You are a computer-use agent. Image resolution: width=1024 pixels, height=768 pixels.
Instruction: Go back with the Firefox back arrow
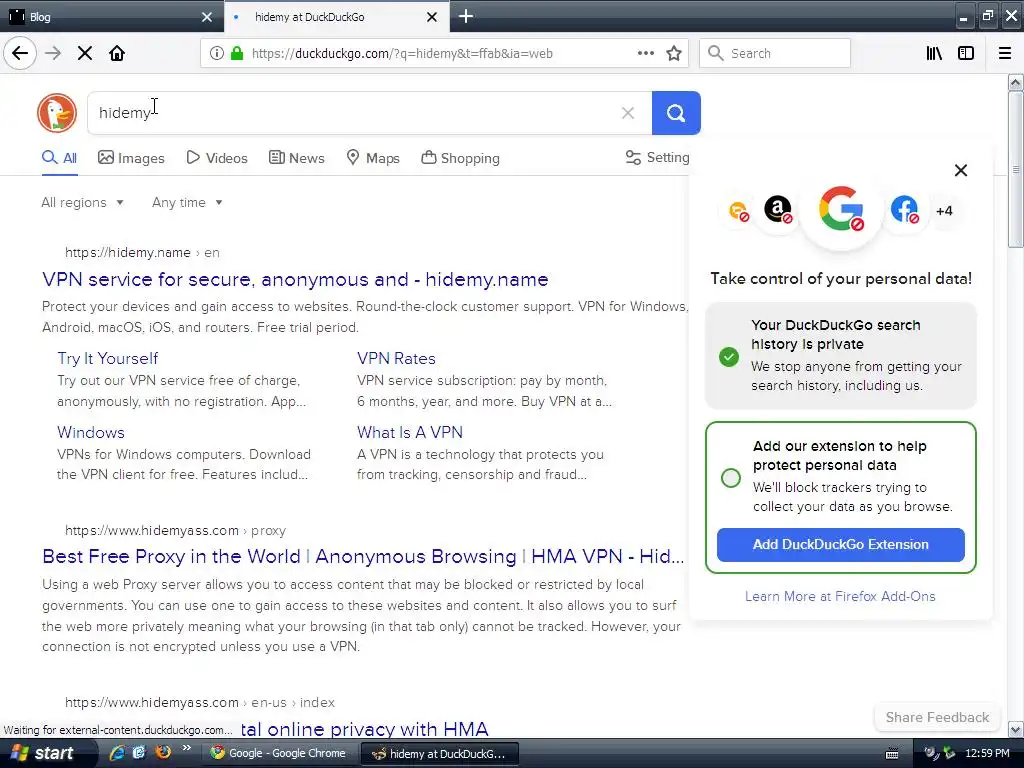click(20, 53)
